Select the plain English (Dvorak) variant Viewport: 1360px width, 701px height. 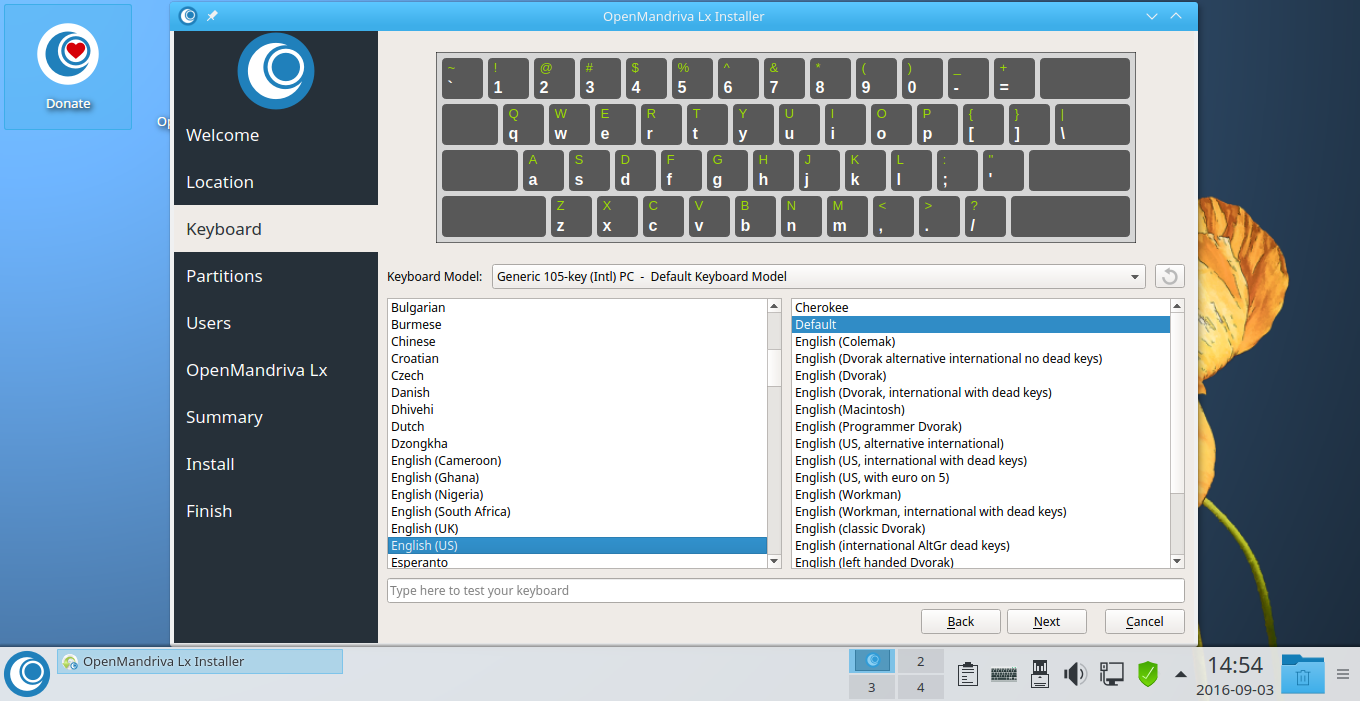(x=980, y=375)
